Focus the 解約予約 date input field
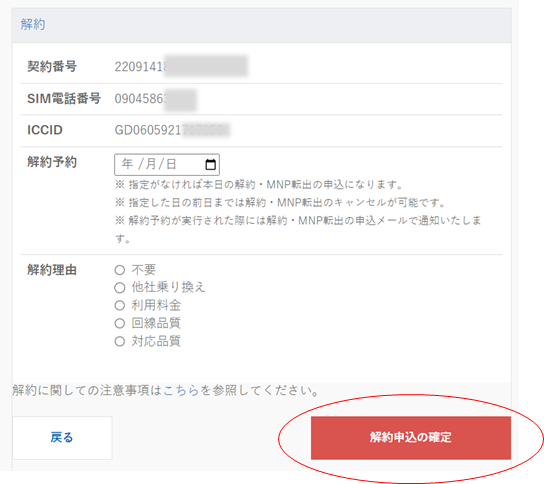This screenshot has width=544, height=484. point(167,164)
